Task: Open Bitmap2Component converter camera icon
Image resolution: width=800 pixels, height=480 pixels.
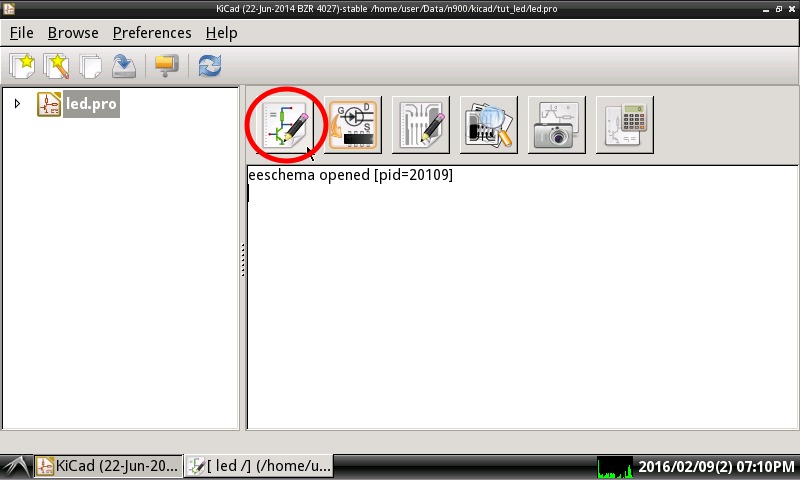Action: tap(557, 125)
